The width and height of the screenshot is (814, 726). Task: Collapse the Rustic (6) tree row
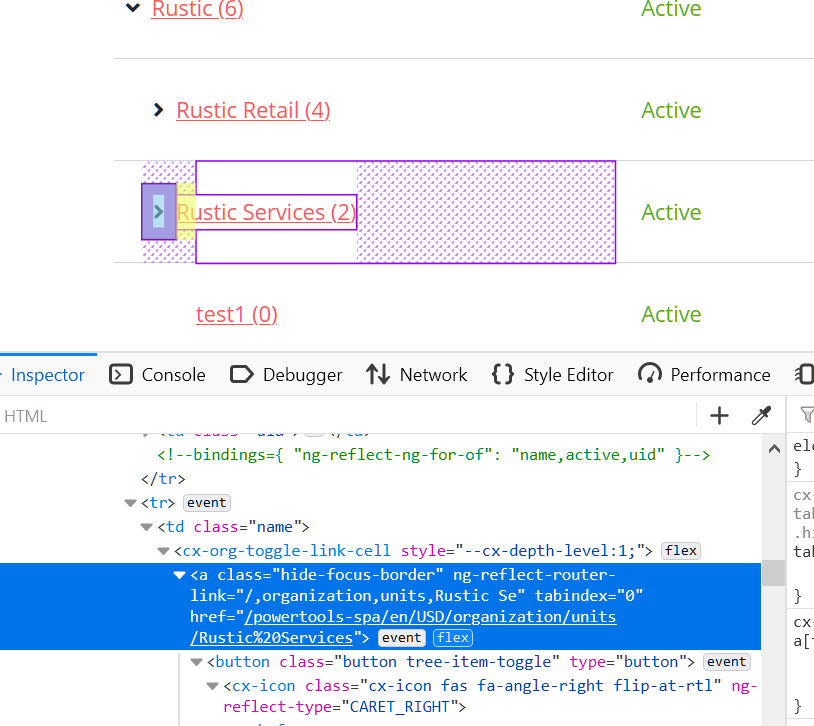point(133,7)
